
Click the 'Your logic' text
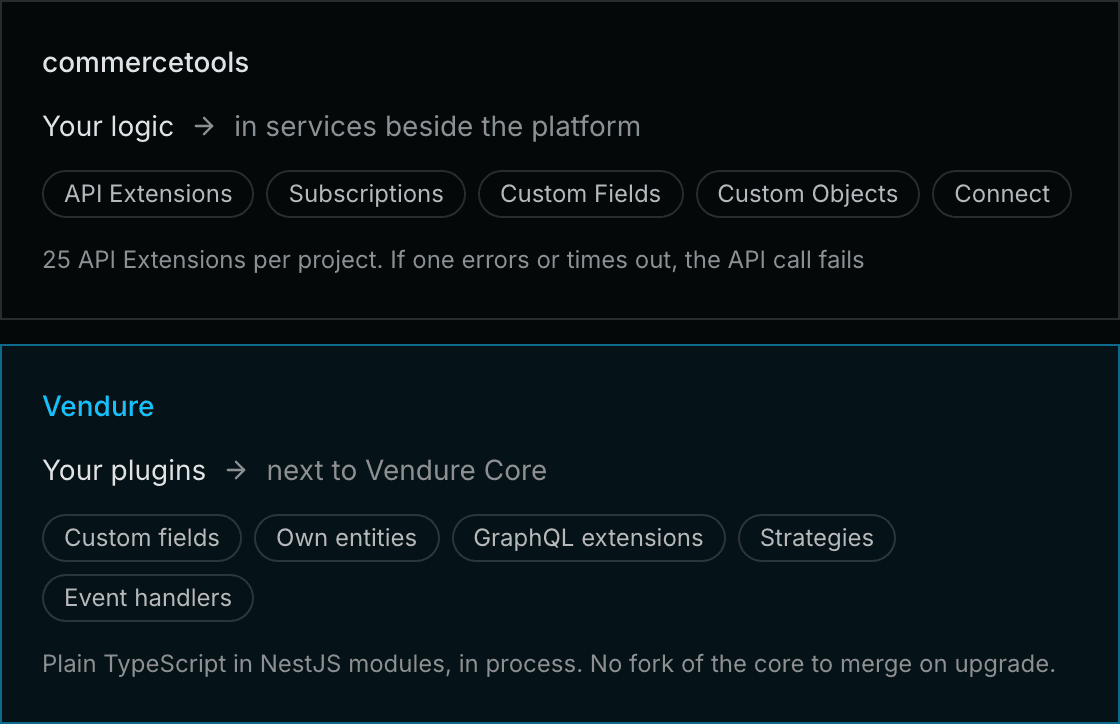[x=108, y=127]
